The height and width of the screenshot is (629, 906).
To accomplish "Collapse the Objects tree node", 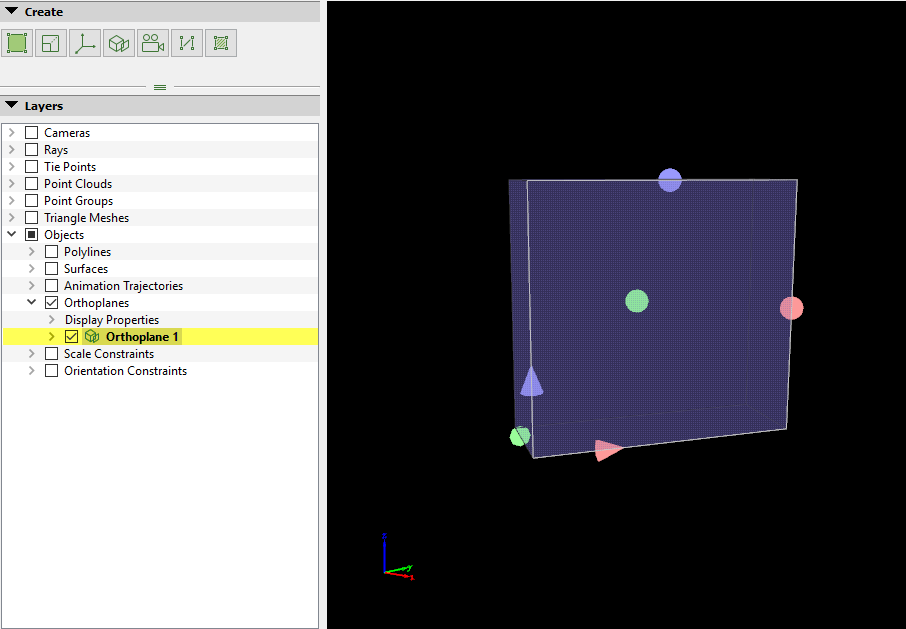I will [x=12, y=235].
